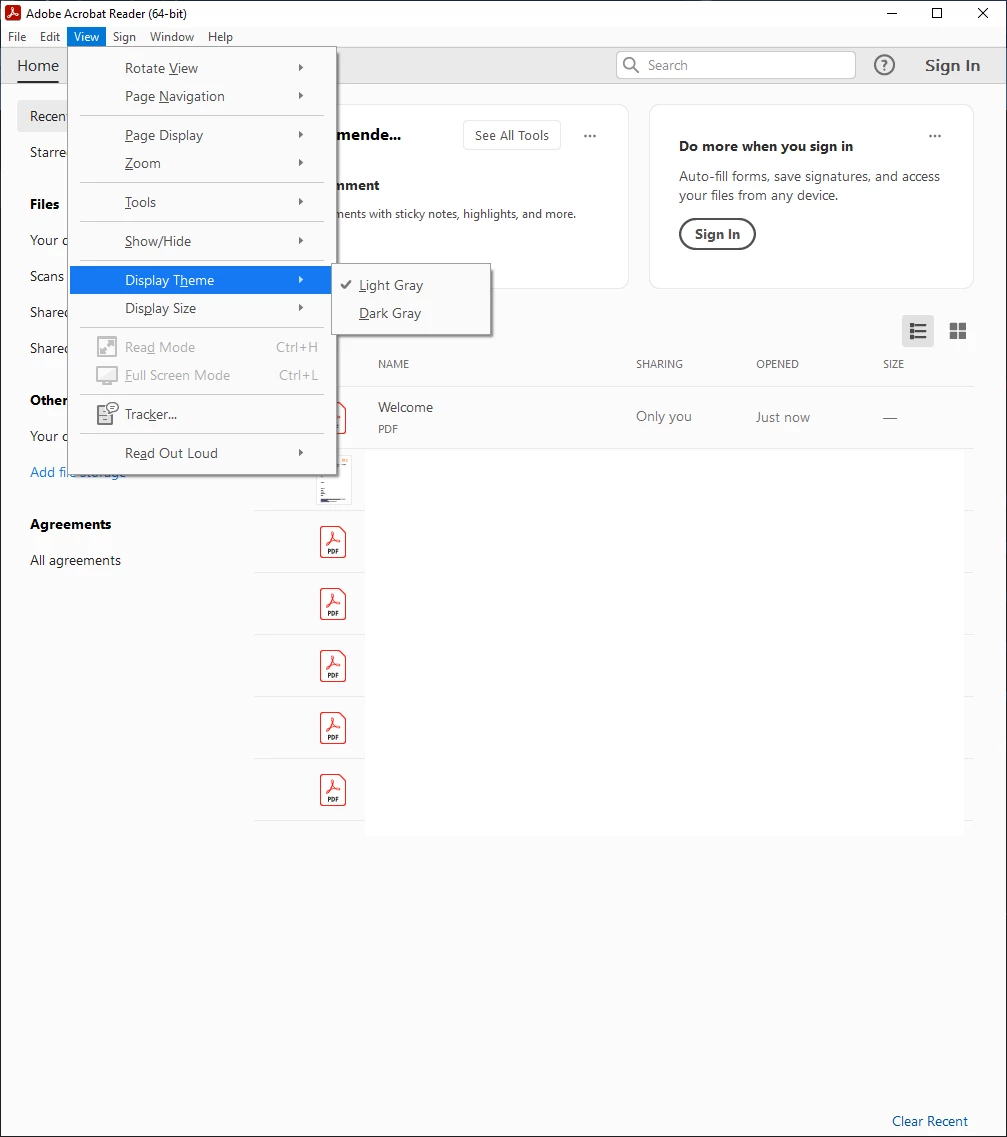Sort files by SIZE column header
The height and width of the screenshot is (1137, 1007).
(x=893, y=364)
